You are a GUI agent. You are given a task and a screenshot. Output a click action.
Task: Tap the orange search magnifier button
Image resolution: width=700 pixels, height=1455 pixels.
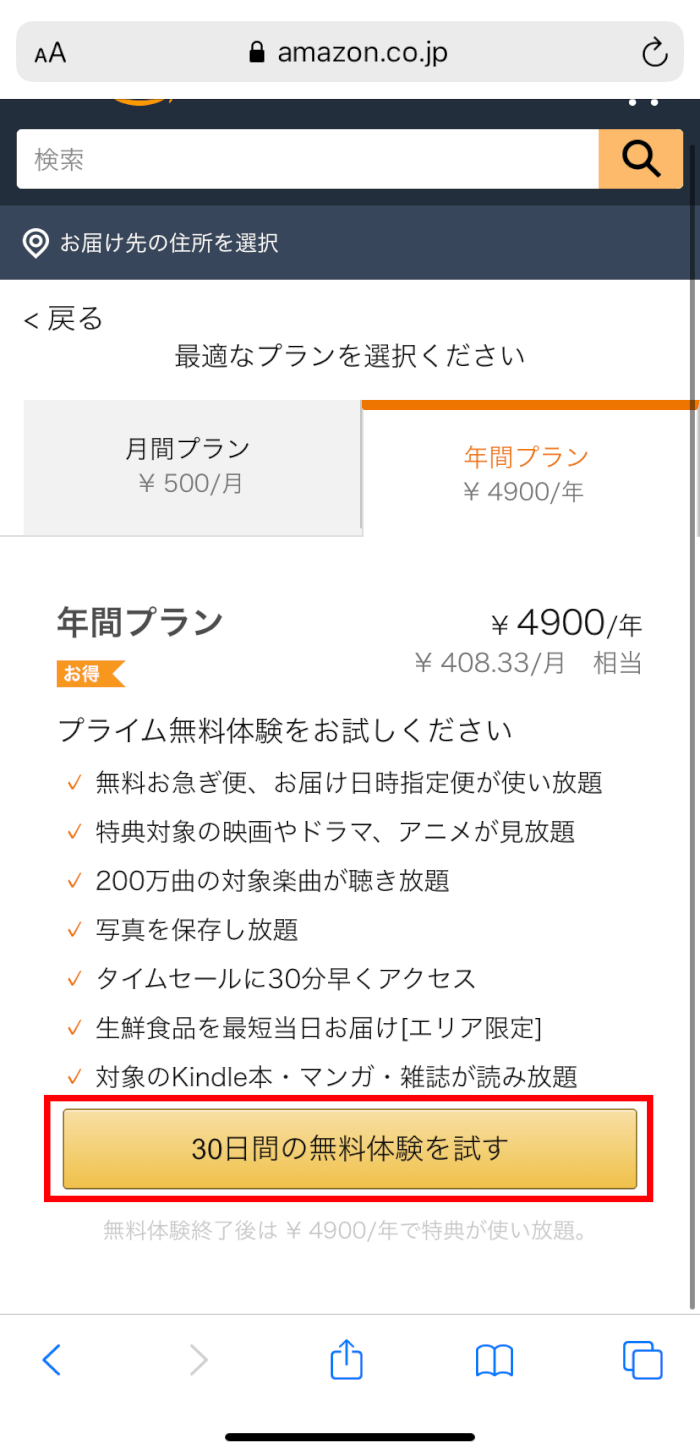pyautogui.click(x=640, y=159)
